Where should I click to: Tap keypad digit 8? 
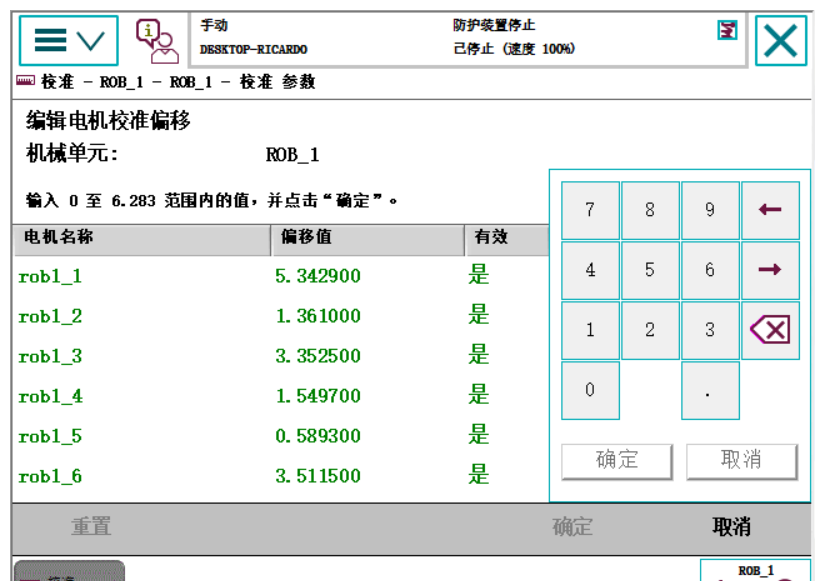tap(650, 210)
